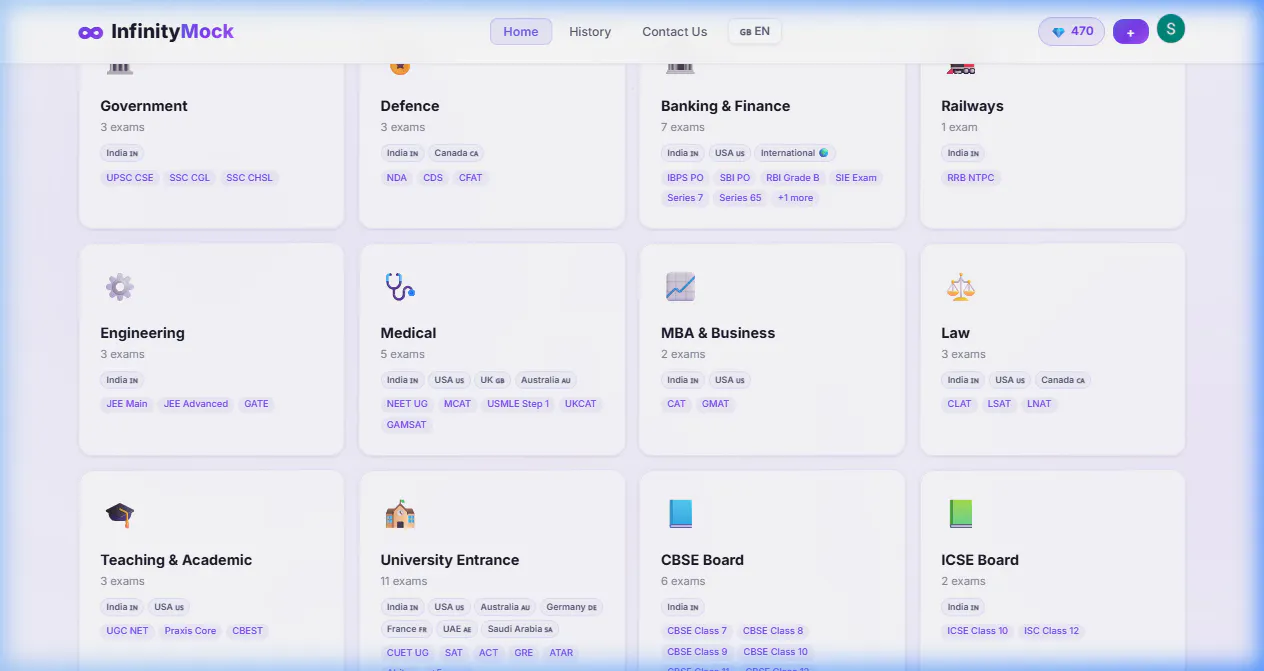Open the Engineering gear icon card

[x=120, y=287]
